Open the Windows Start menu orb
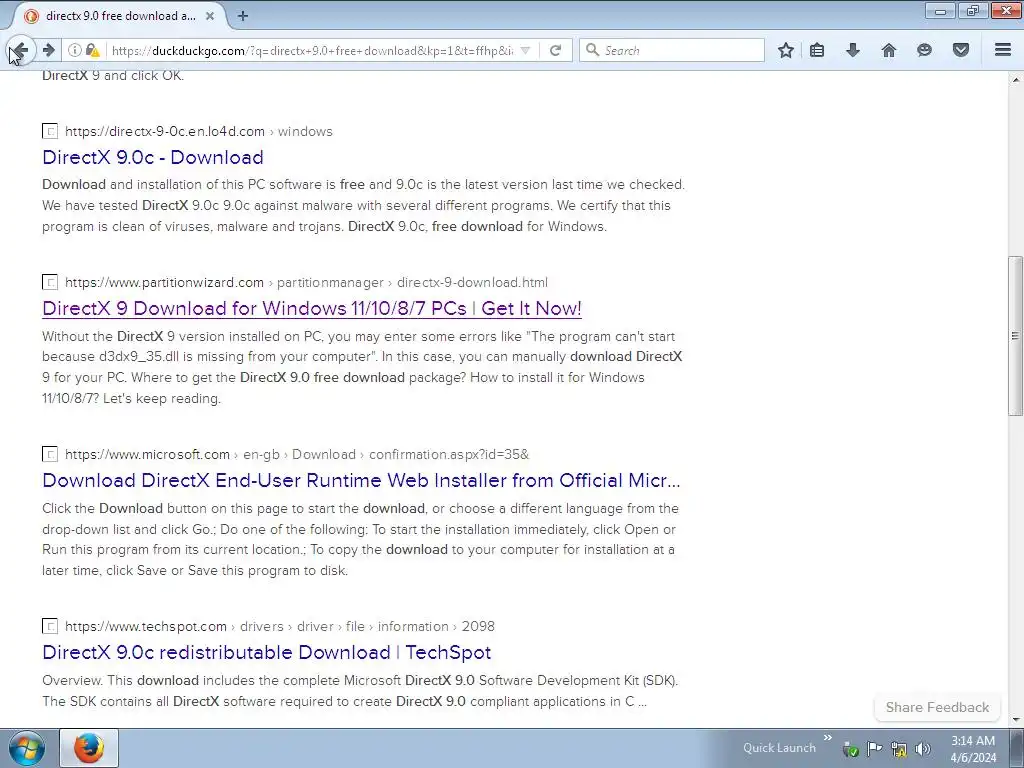The image size is (1024, 768). point(27,748)
